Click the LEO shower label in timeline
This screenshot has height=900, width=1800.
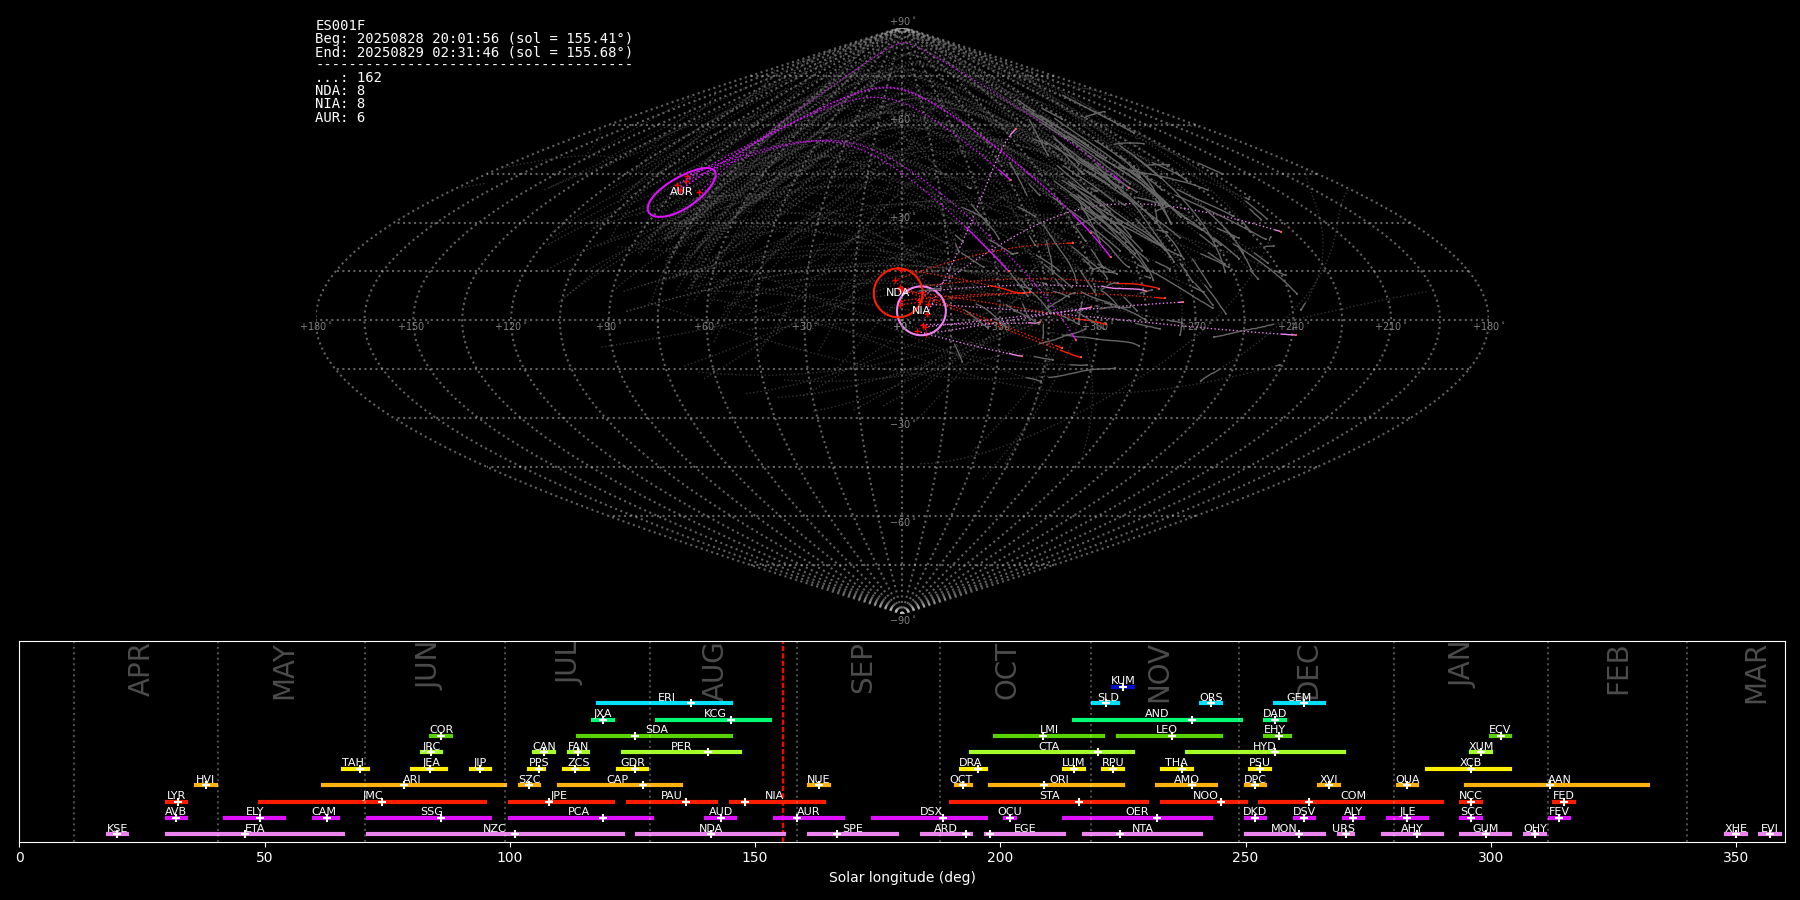click(1167, 730)
